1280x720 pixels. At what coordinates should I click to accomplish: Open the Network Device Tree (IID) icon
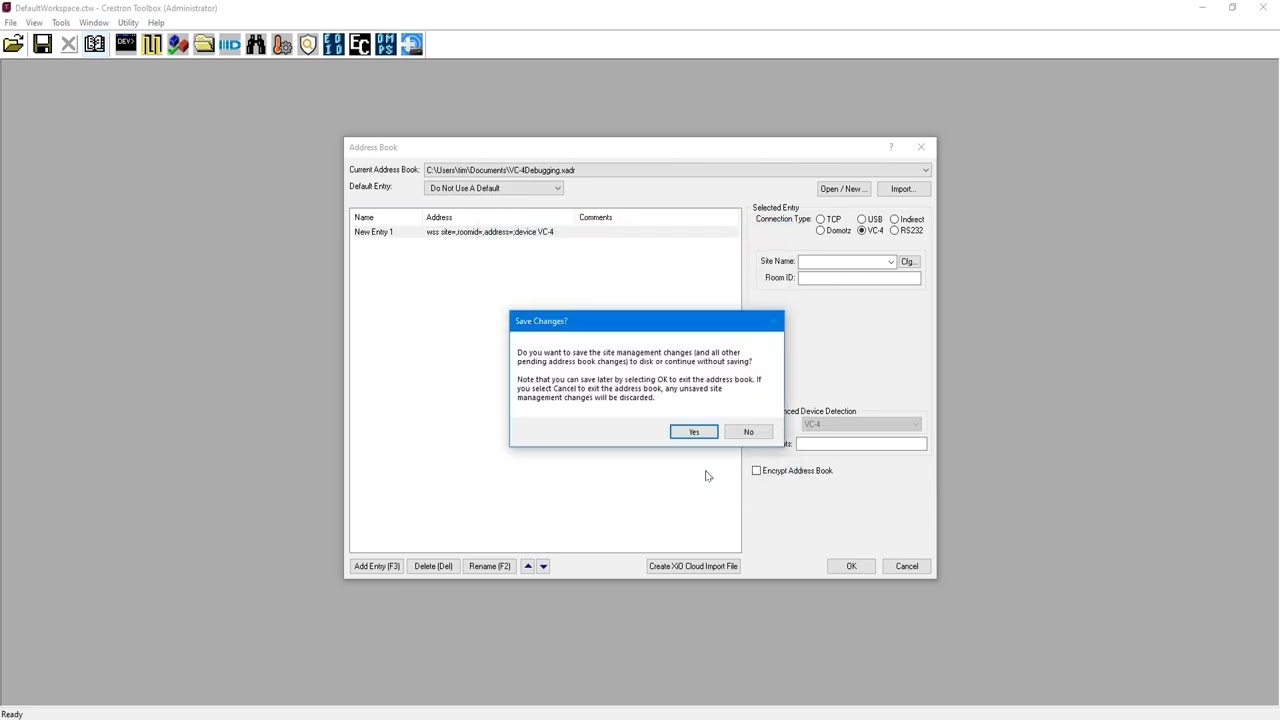230,44
